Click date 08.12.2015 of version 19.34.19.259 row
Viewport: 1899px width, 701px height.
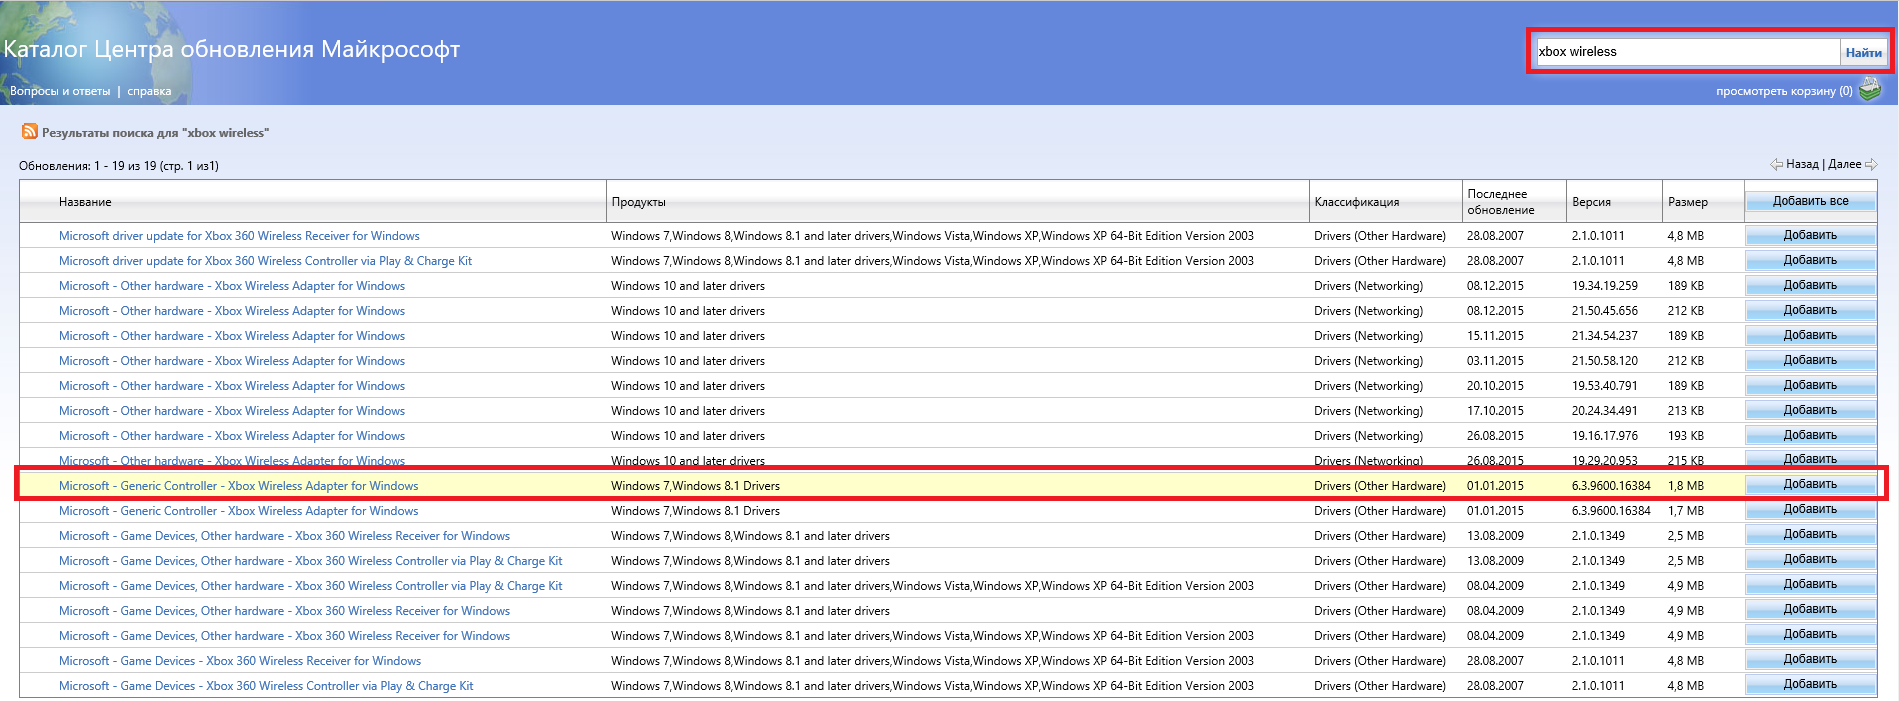point(1495,286)
